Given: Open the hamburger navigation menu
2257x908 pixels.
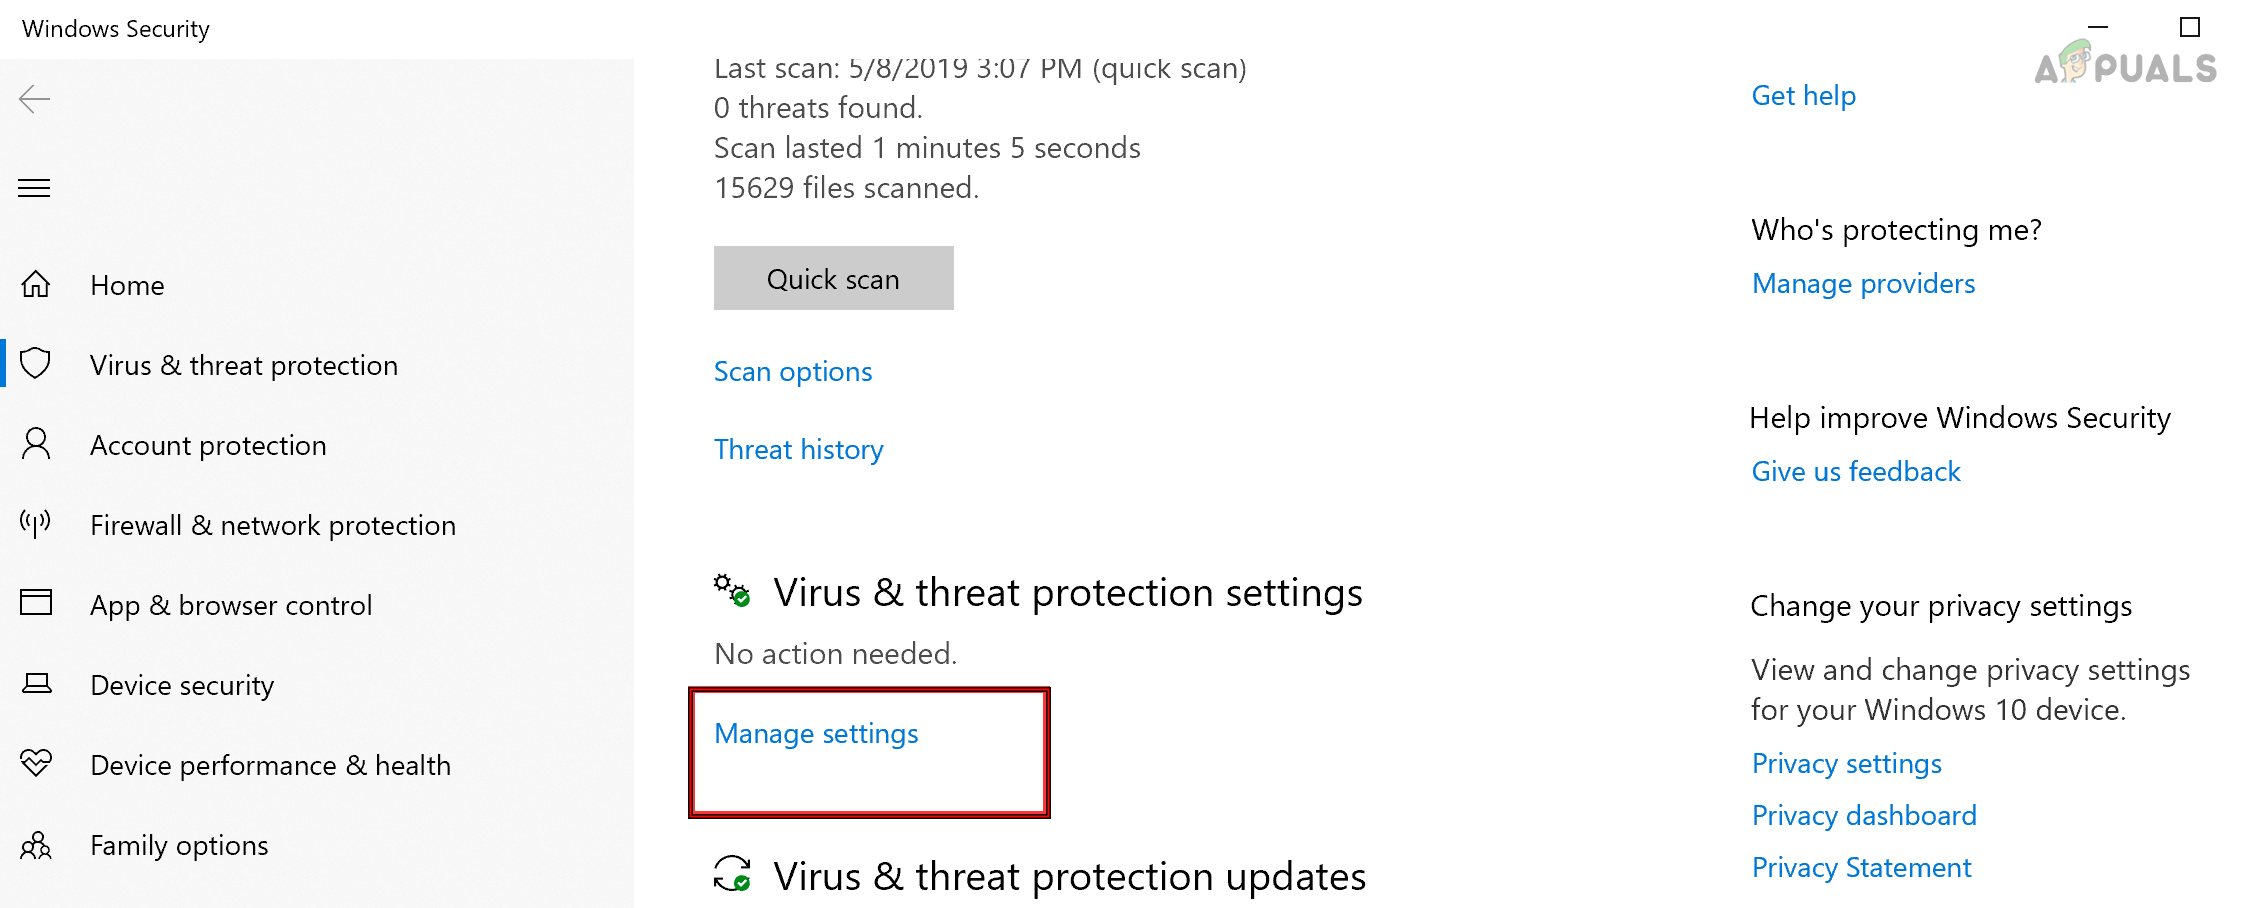Looking at the screenshot, I should (x=33, y=188).
